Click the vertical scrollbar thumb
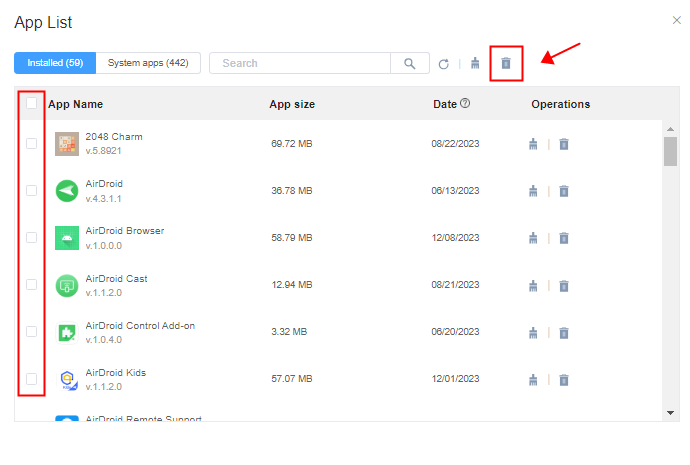The image size is (690, 465). tap(670, 151)
